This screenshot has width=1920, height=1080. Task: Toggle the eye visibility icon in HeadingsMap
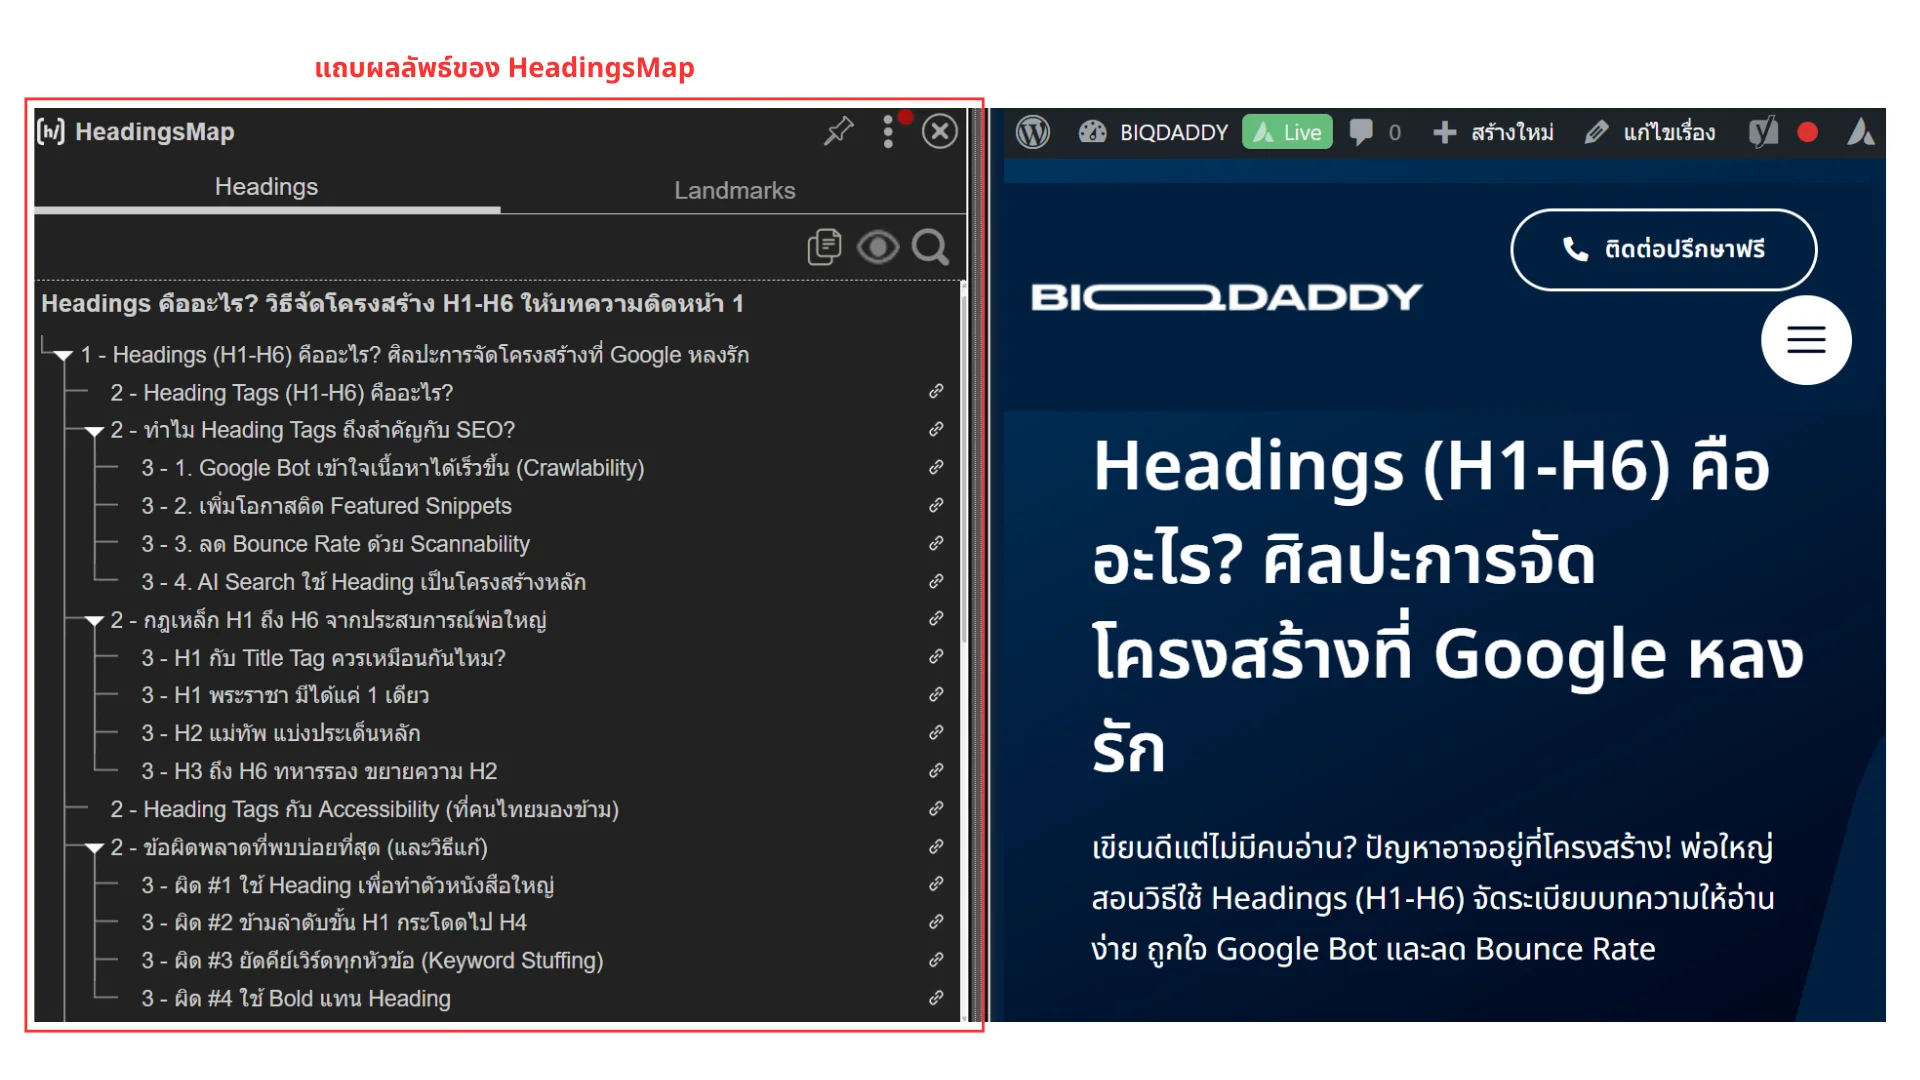tap(877, 247)
